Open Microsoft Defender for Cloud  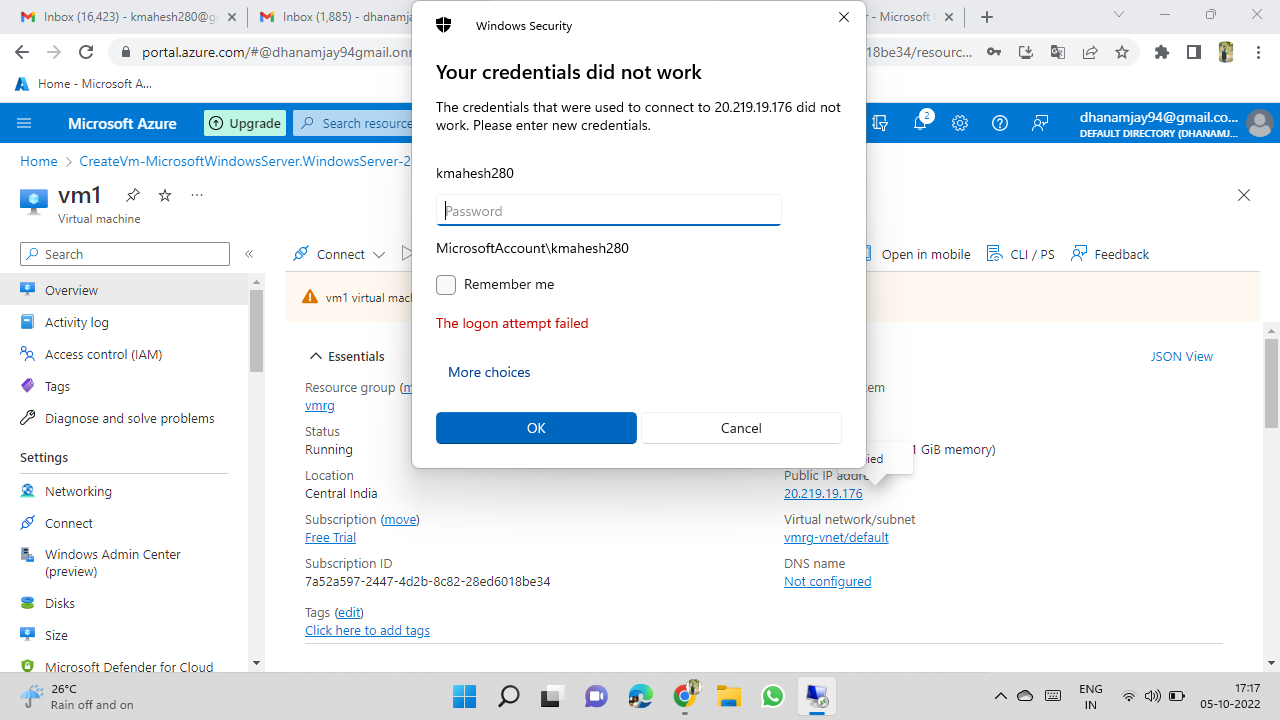click(x=129, y=667)
